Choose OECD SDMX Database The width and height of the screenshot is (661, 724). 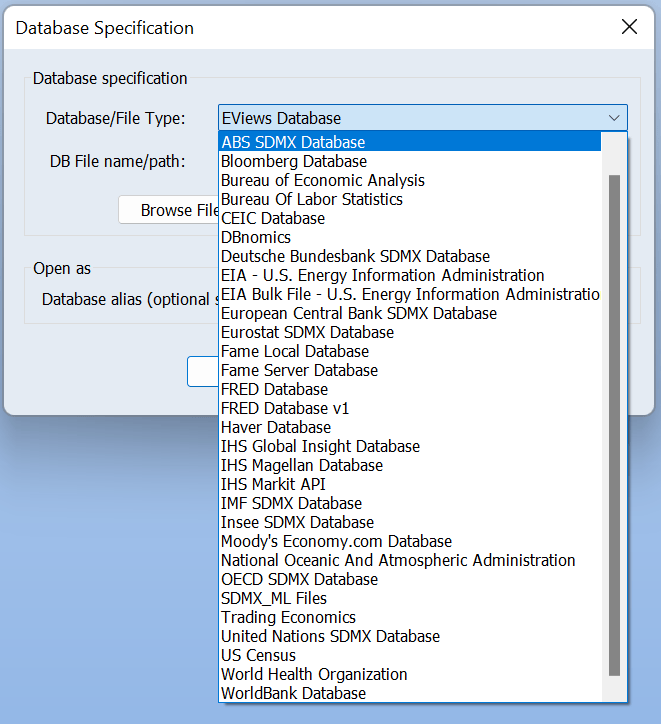point(299,579)
